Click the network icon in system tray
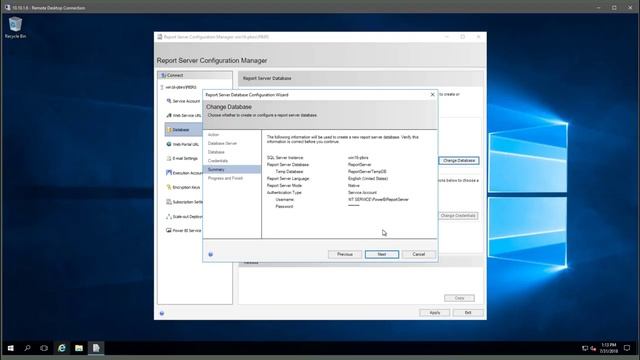This screenshot has height=360, width=640. point(585,348)
